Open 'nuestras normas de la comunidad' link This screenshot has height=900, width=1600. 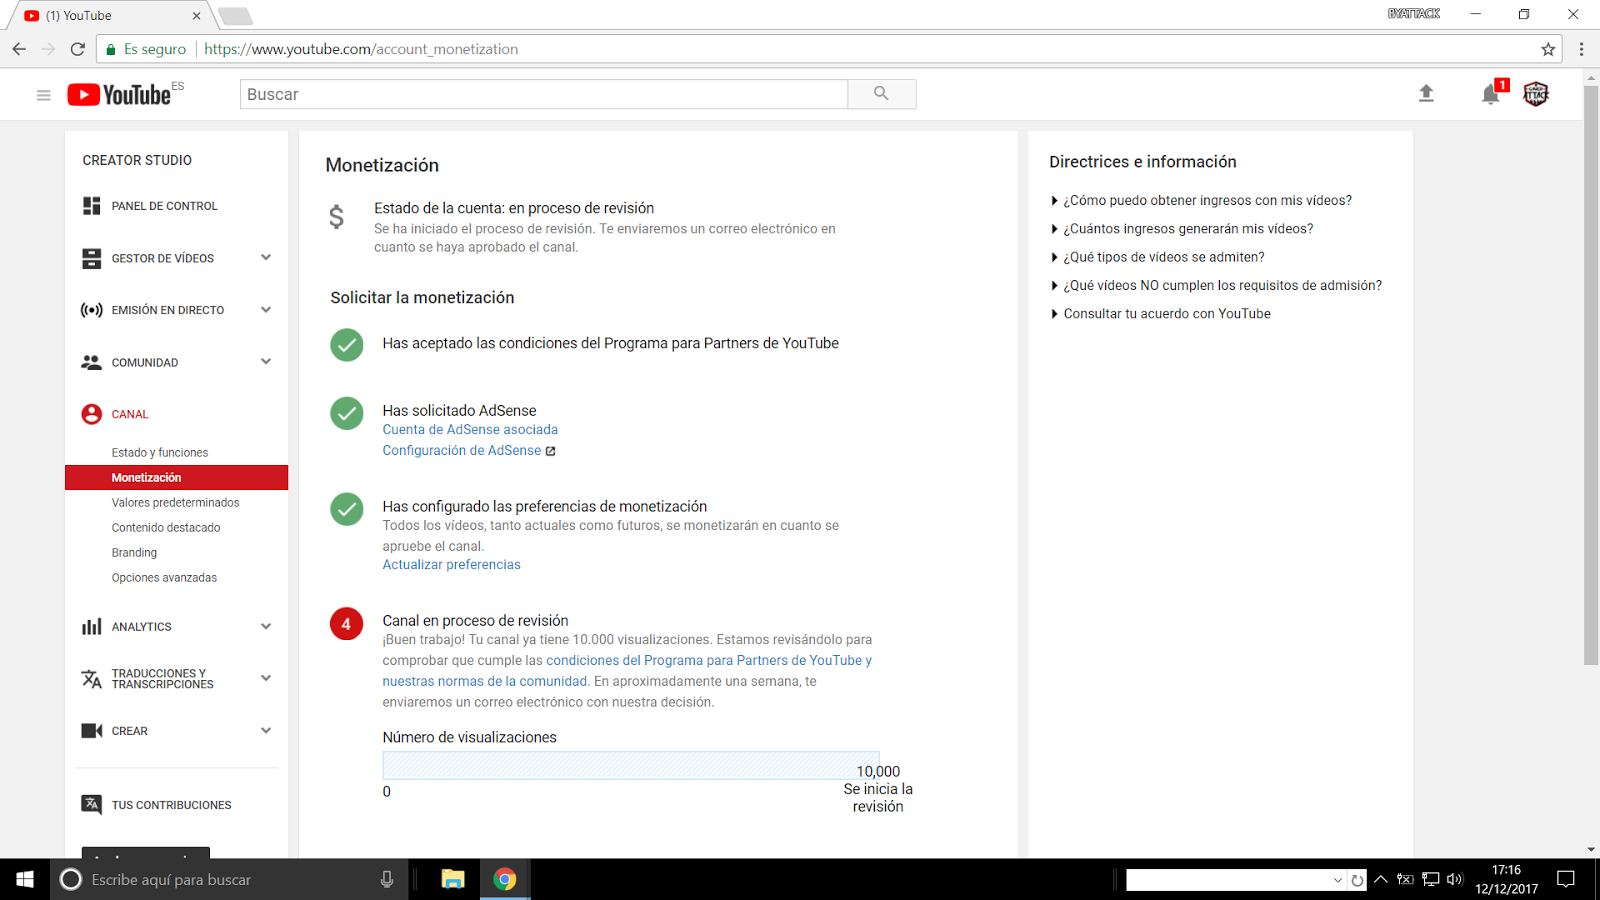pos(485,682)
